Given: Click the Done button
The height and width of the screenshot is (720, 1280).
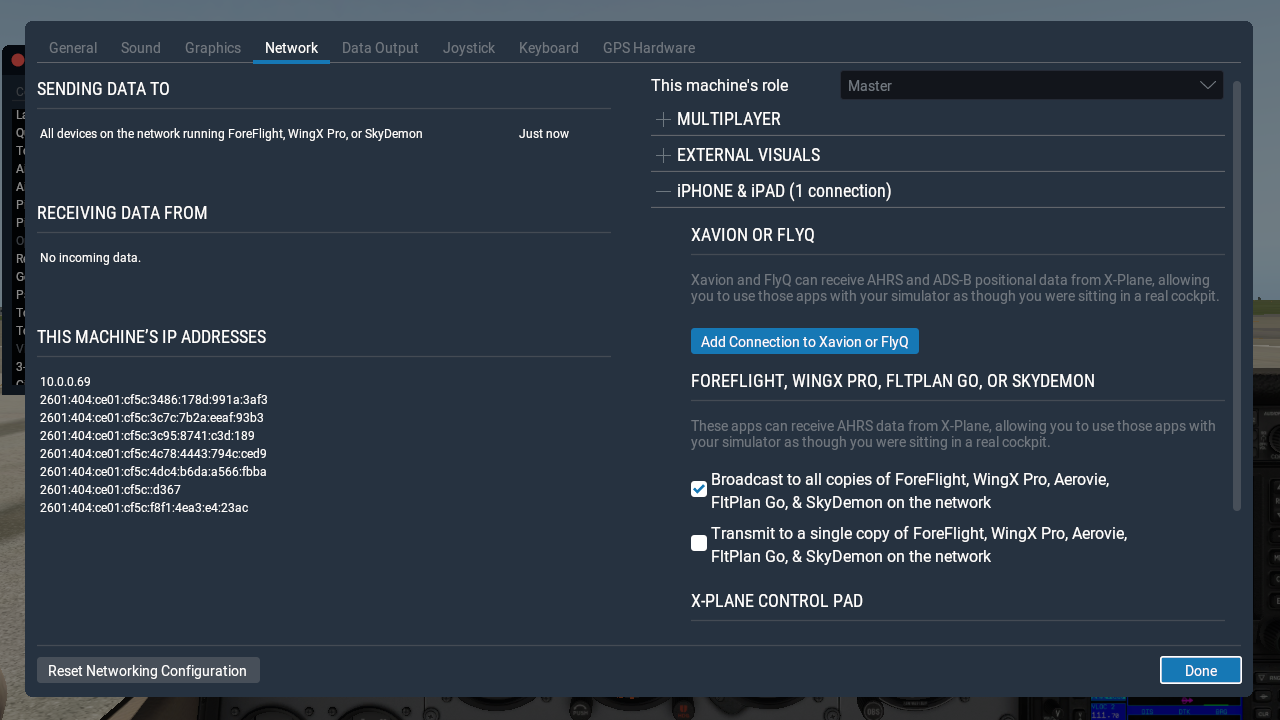Looking at the screenshot, I should click(1200, 671).
